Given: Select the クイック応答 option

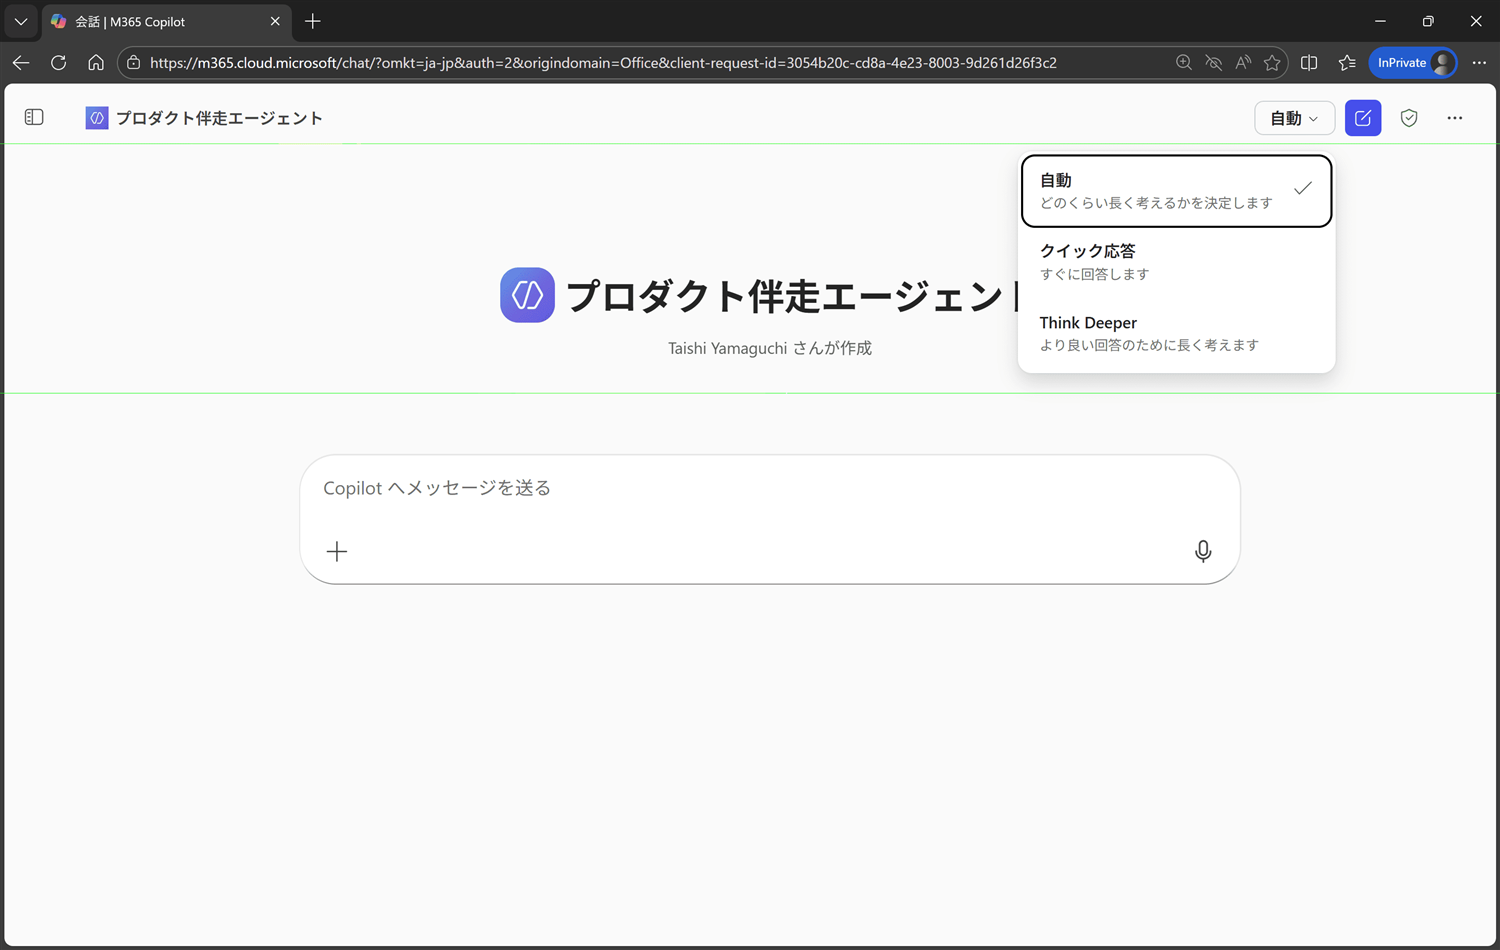Looking at the screenshot, I should tap(1176, 262).
